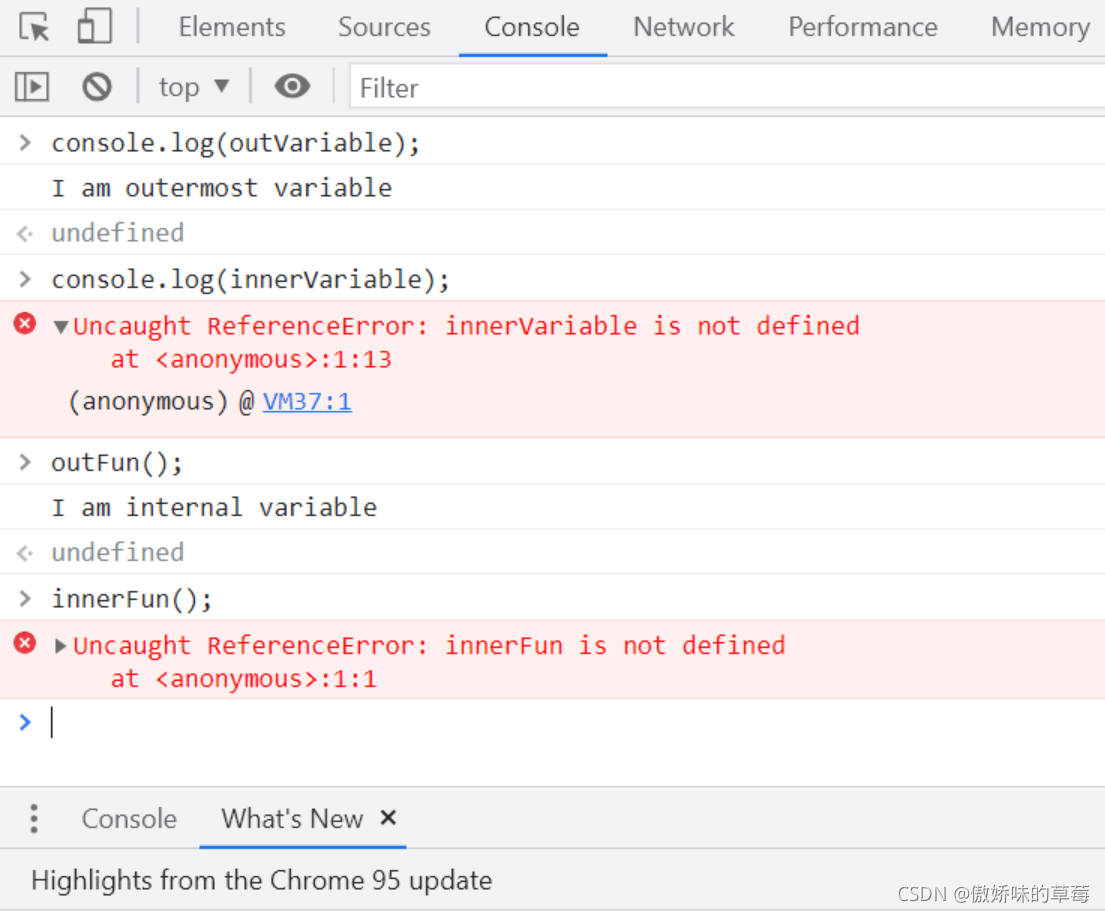
Task: Toggle the device toolbar icon
Action: pos(94,26)
